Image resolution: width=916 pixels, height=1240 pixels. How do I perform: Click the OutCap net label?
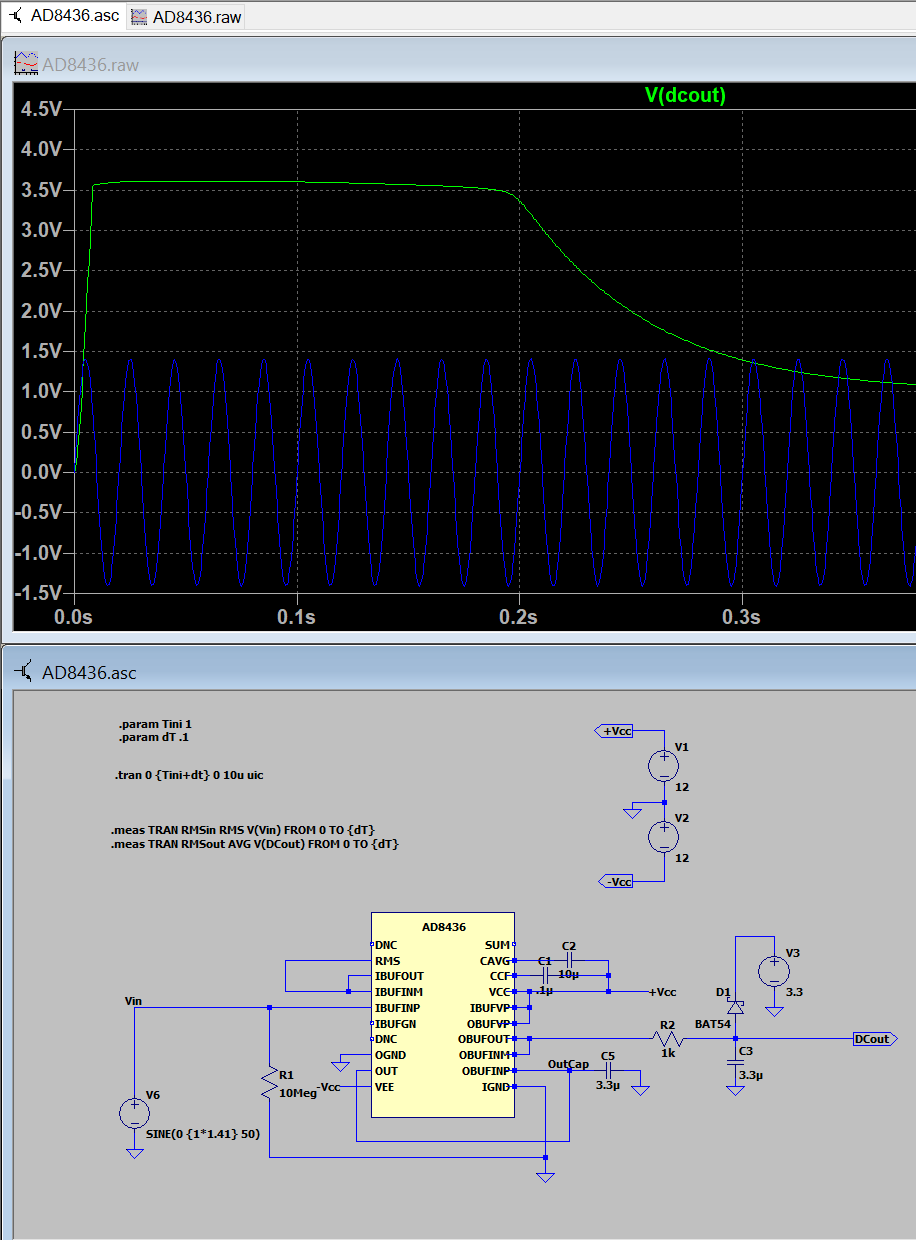coord(568,1064)
